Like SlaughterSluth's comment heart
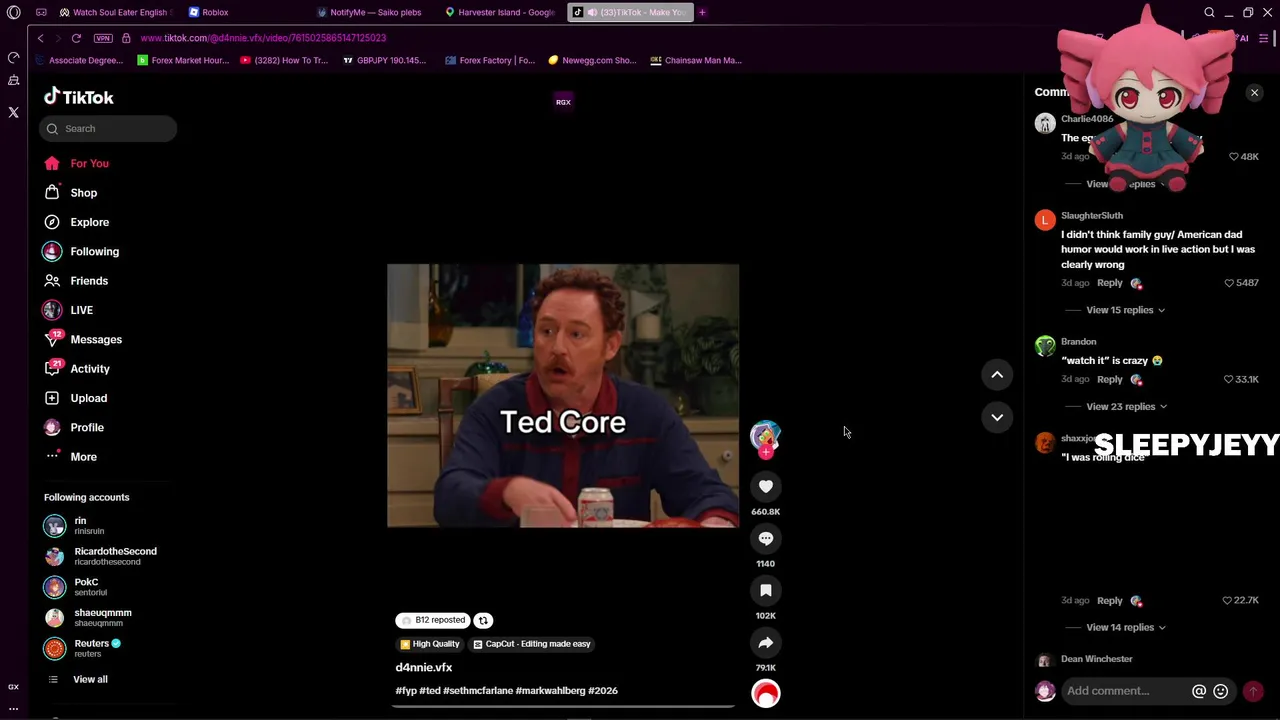Screen dimensions: 1280x720 (1229, 283)
